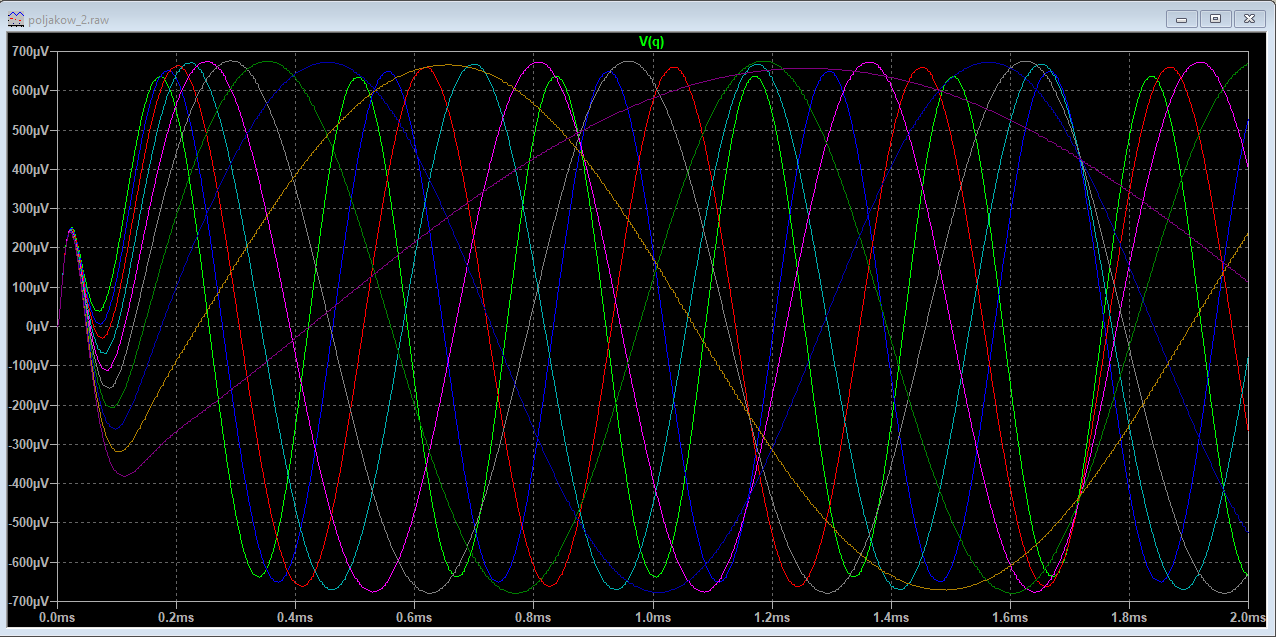This screenshot has width=1276, height=637.
Task: Click the poljakow_2.raw window title text
Action: coord(69,18)
